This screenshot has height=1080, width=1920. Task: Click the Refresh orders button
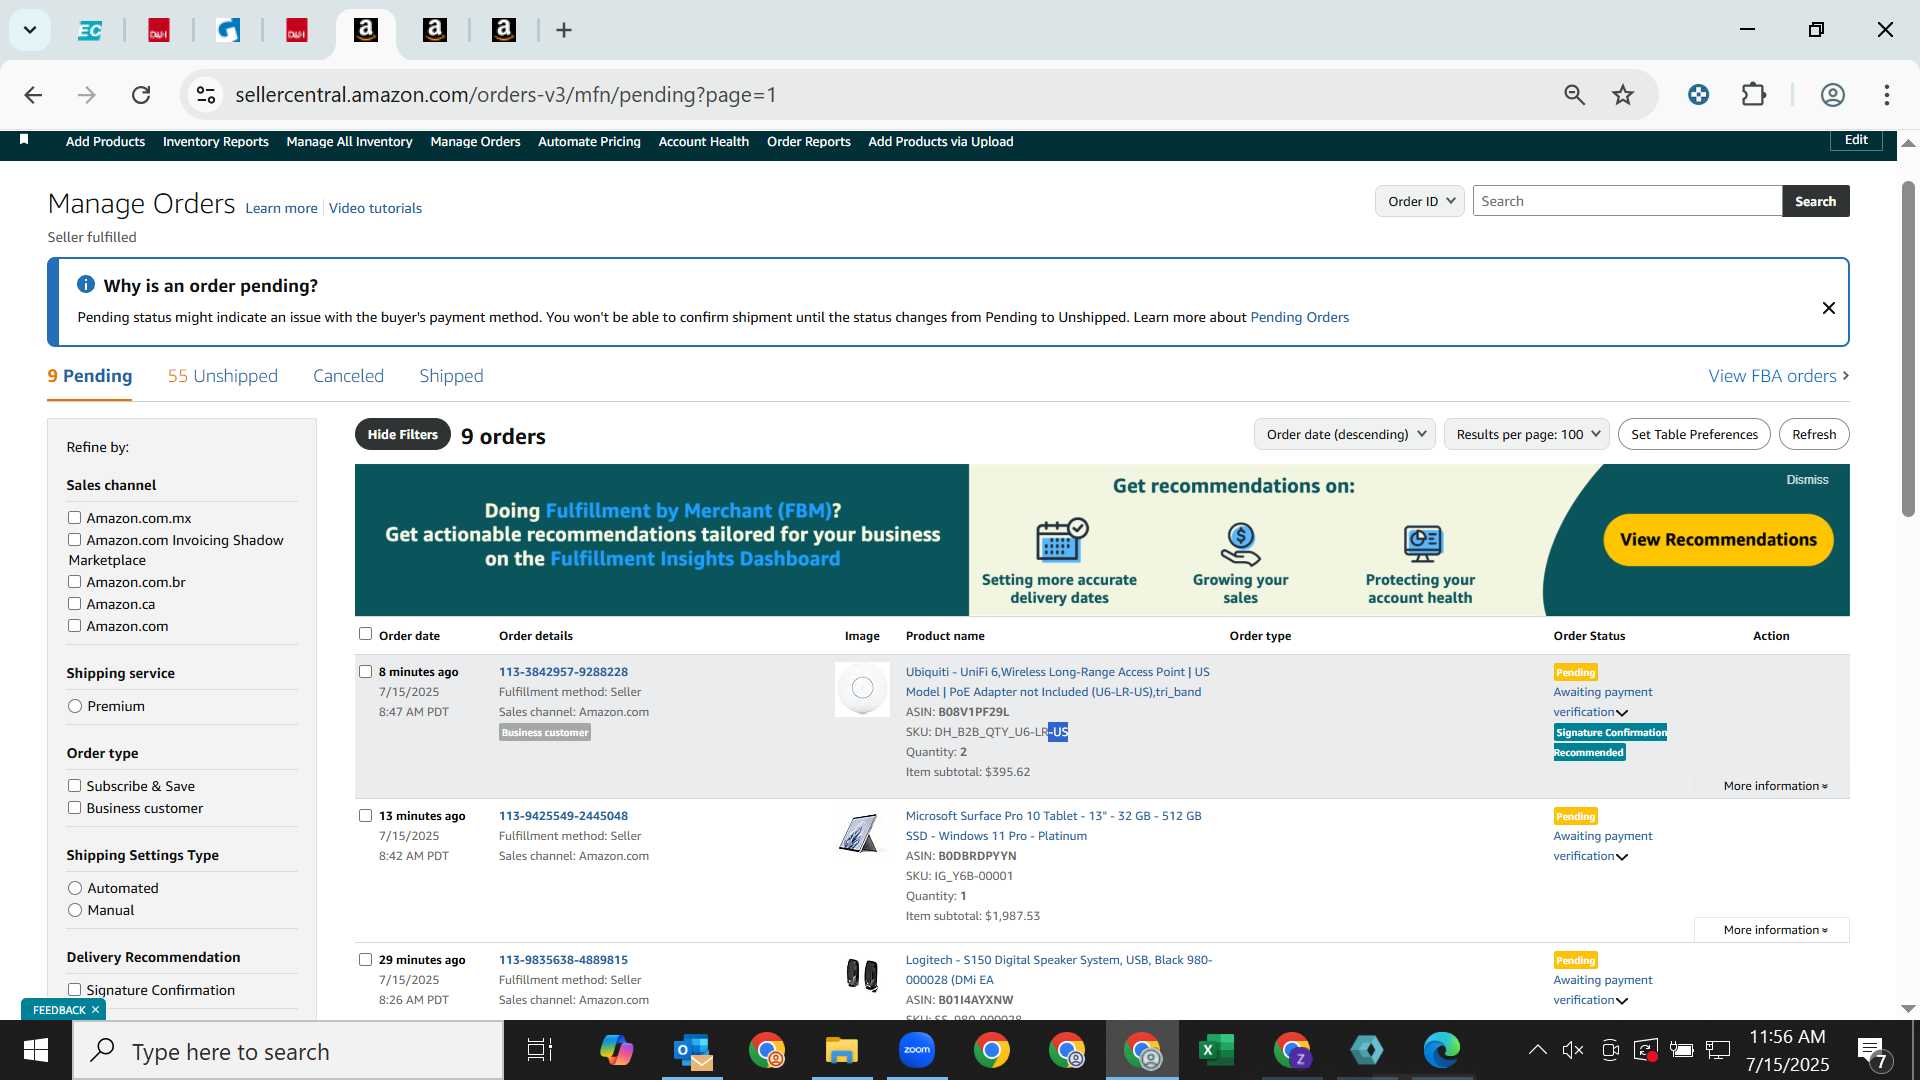pos(1814,434)
